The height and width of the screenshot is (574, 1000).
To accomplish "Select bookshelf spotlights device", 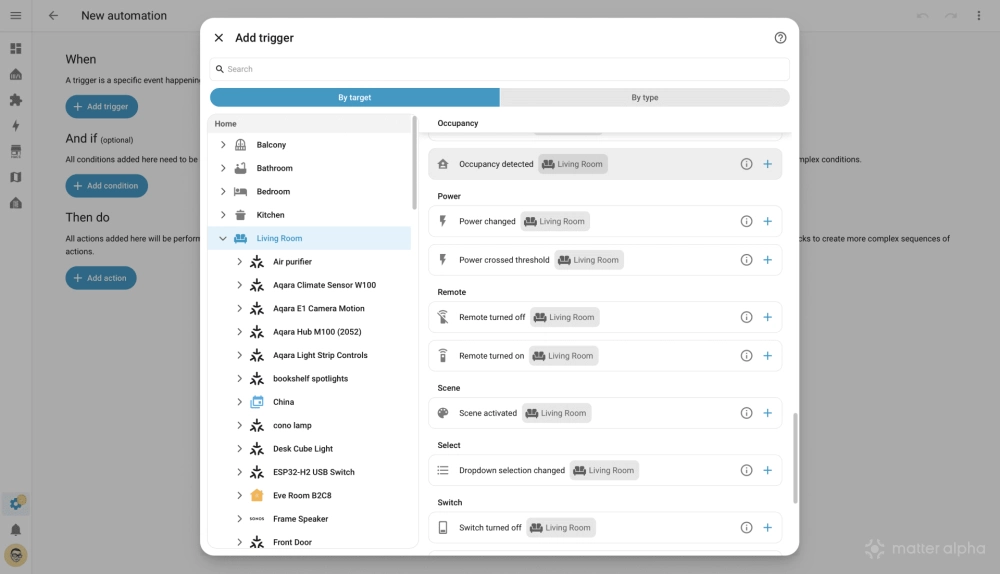I will [x=311, y=379].
